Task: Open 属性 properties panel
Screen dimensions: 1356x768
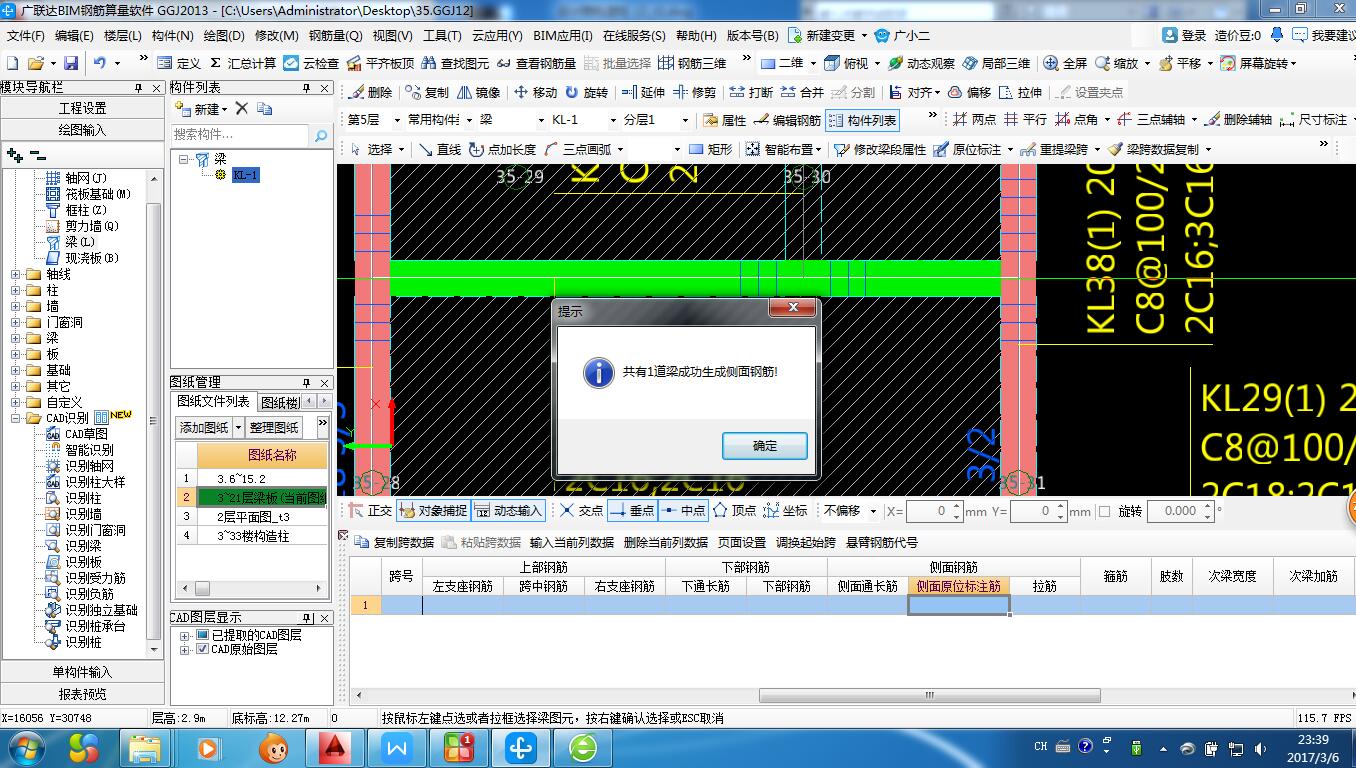Action: coord(725,120)
